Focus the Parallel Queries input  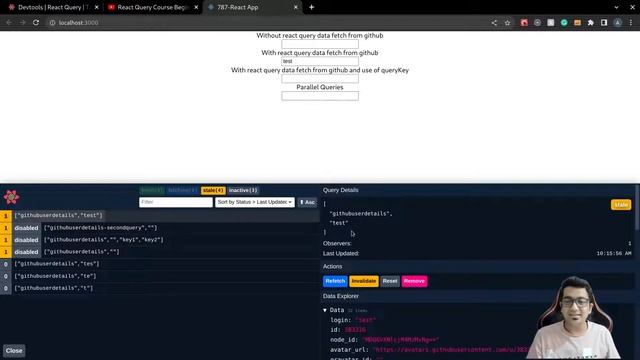[320, 96]
